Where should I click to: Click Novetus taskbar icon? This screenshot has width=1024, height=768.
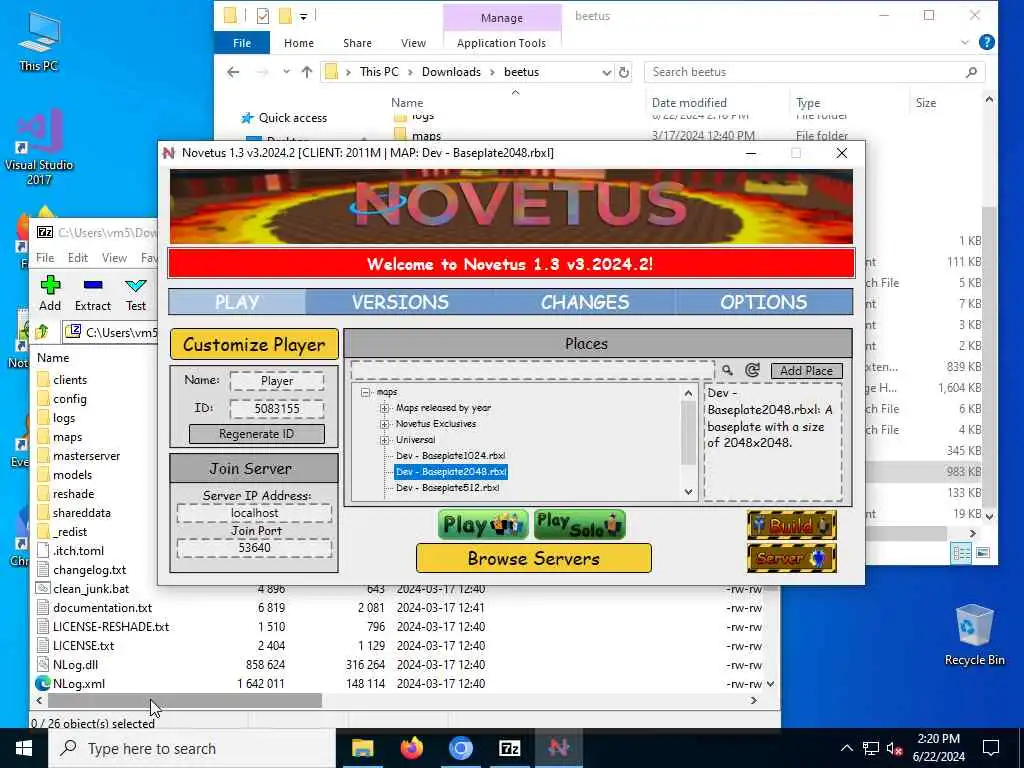[x=558, y=748]
